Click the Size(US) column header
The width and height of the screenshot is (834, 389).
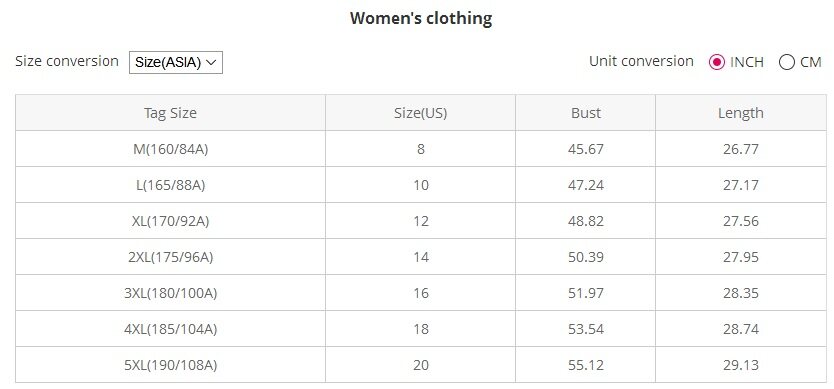[421, 113]
